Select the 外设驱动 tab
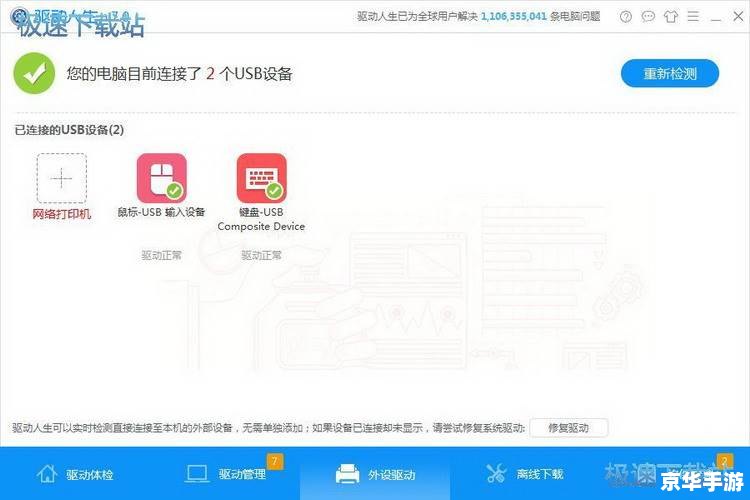Image resolution: width=750 pixels, height=500 pixels. tap(375, 474)
